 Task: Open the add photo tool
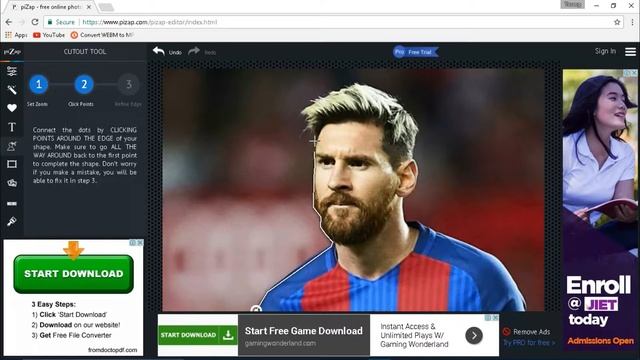(x=12, y=183)
